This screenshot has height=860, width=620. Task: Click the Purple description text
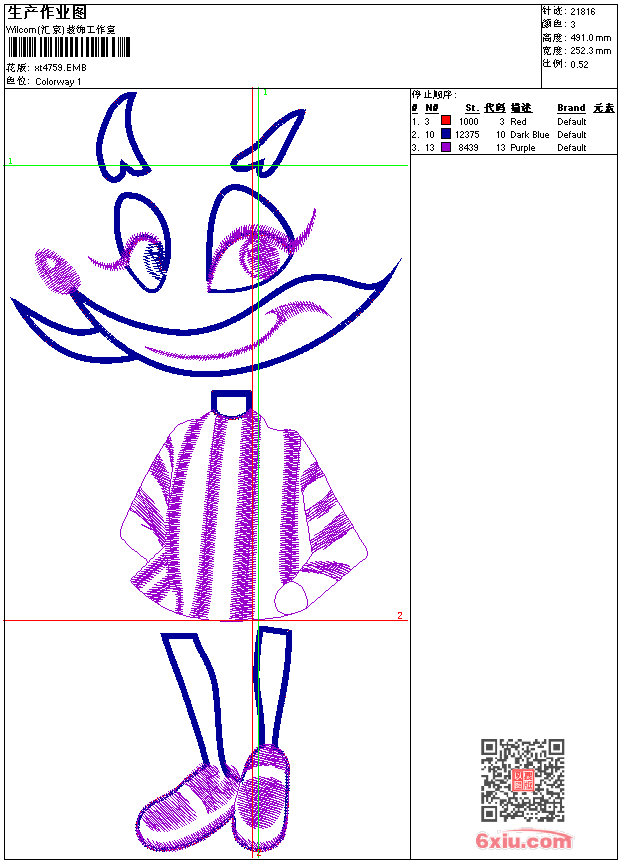point(522,148)
